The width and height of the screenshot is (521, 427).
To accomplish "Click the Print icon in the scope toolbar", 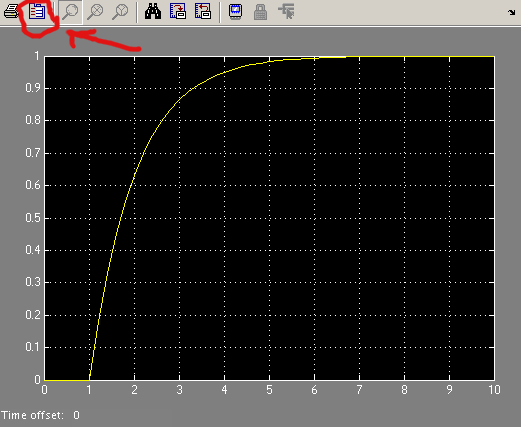I will pos(11,12).
